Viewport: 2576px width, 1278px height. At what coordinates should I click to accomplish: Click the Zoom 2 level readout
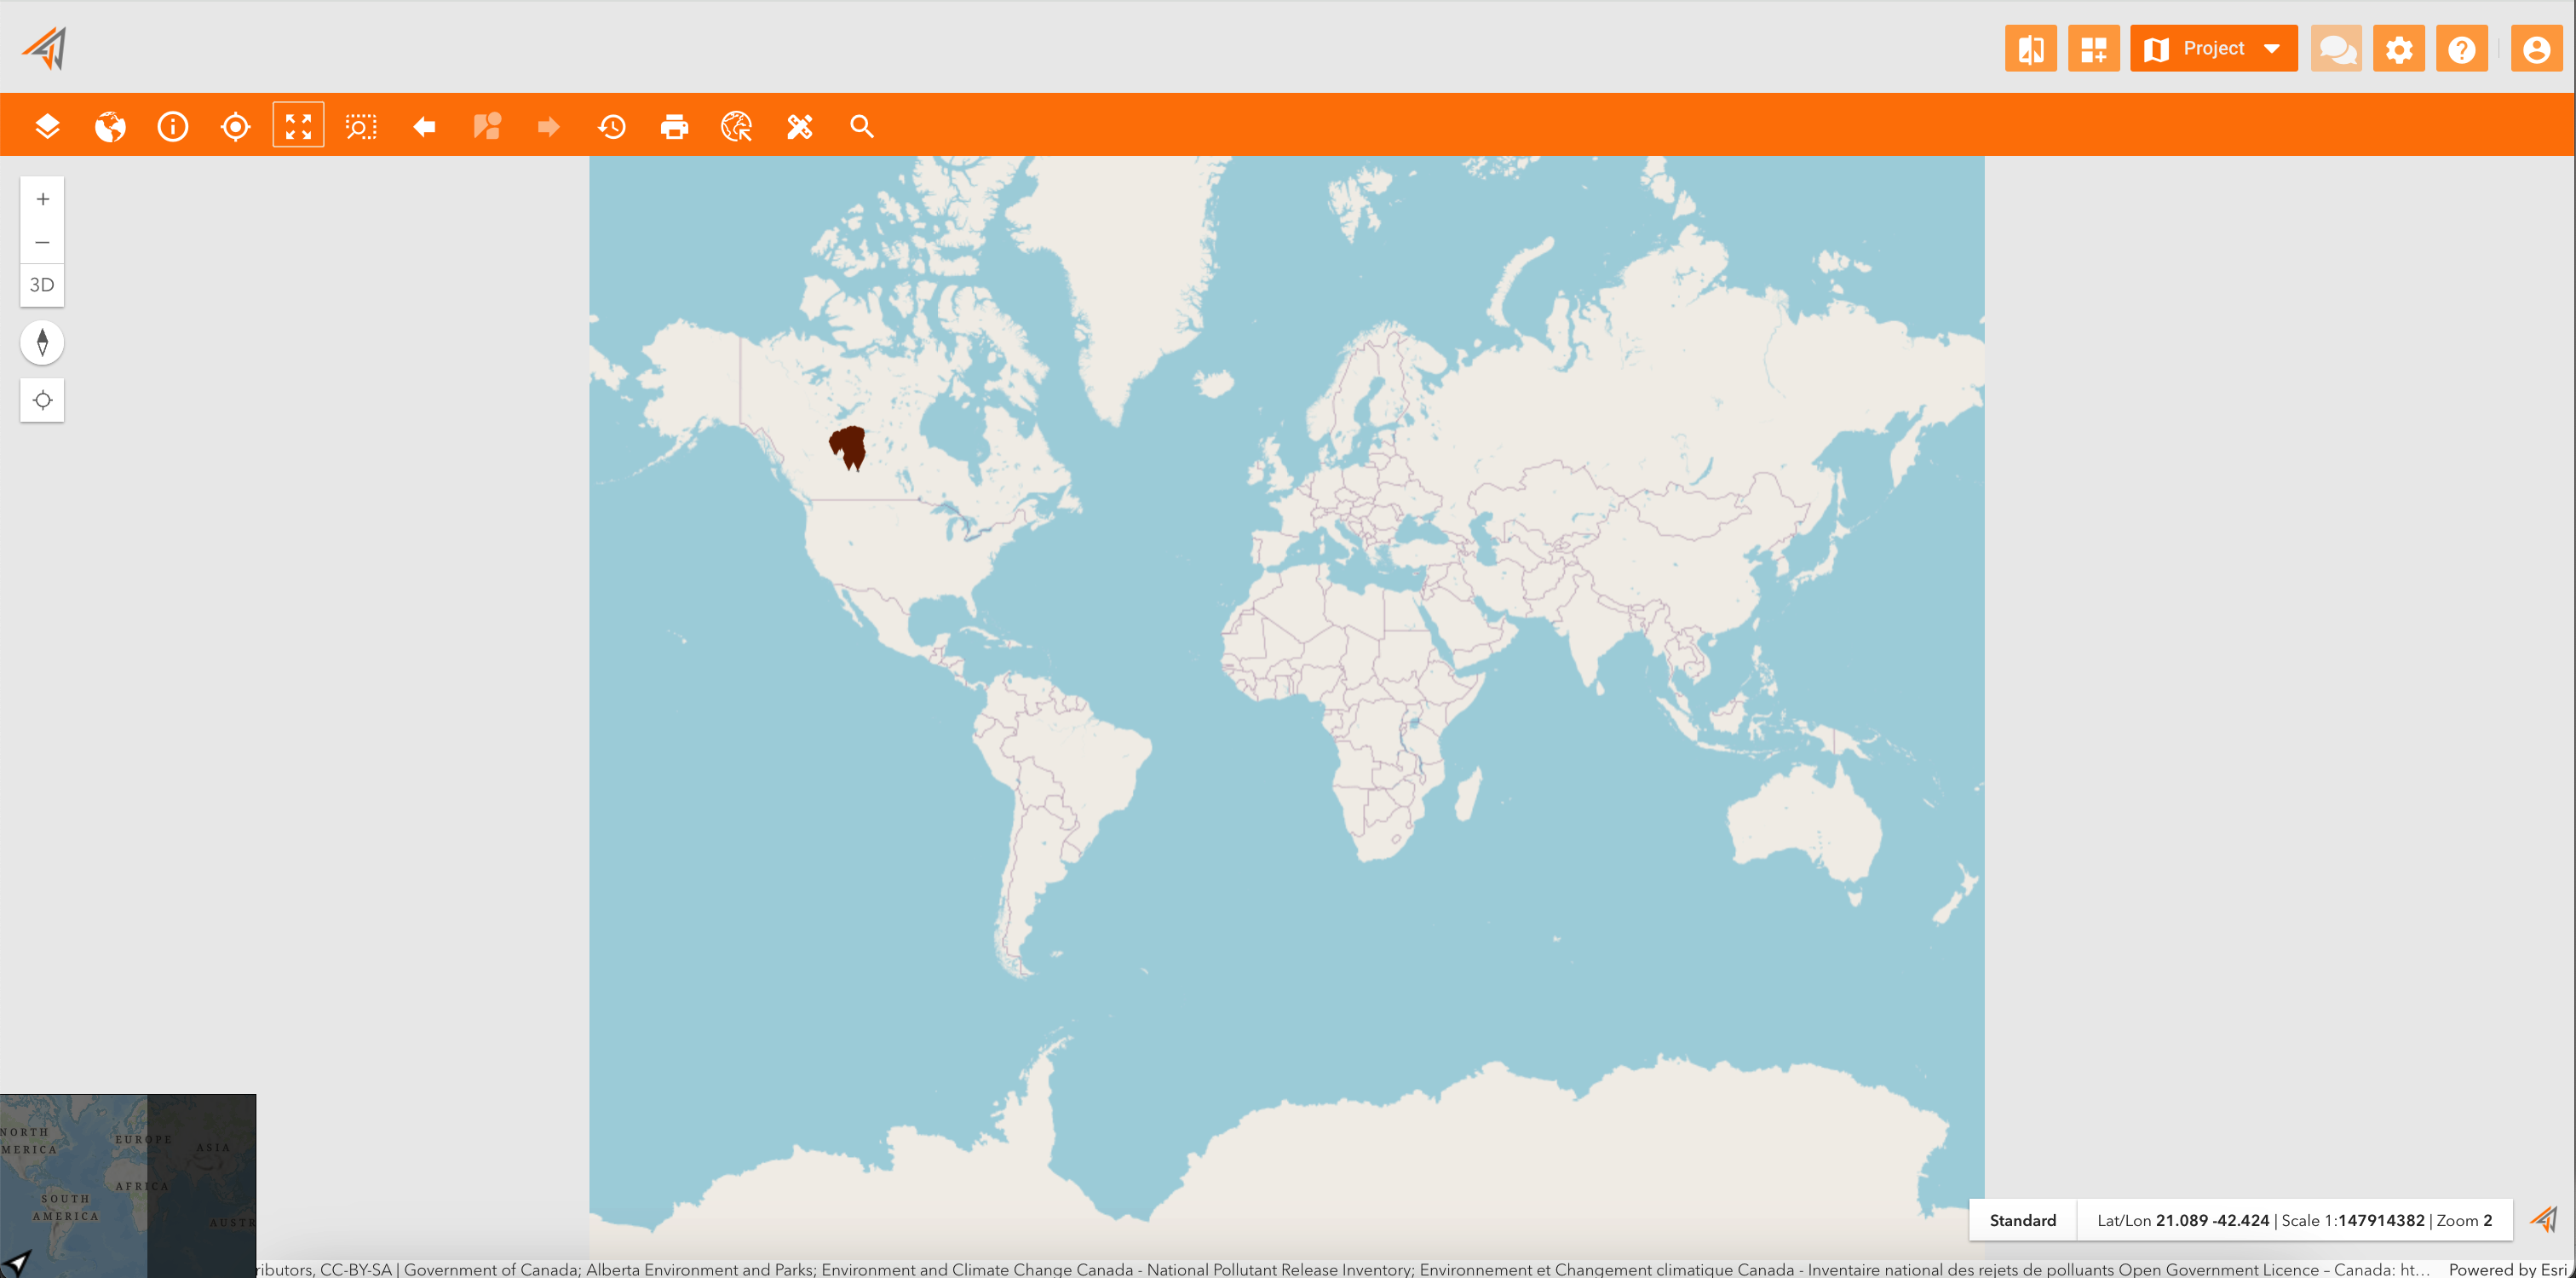2464,1220
